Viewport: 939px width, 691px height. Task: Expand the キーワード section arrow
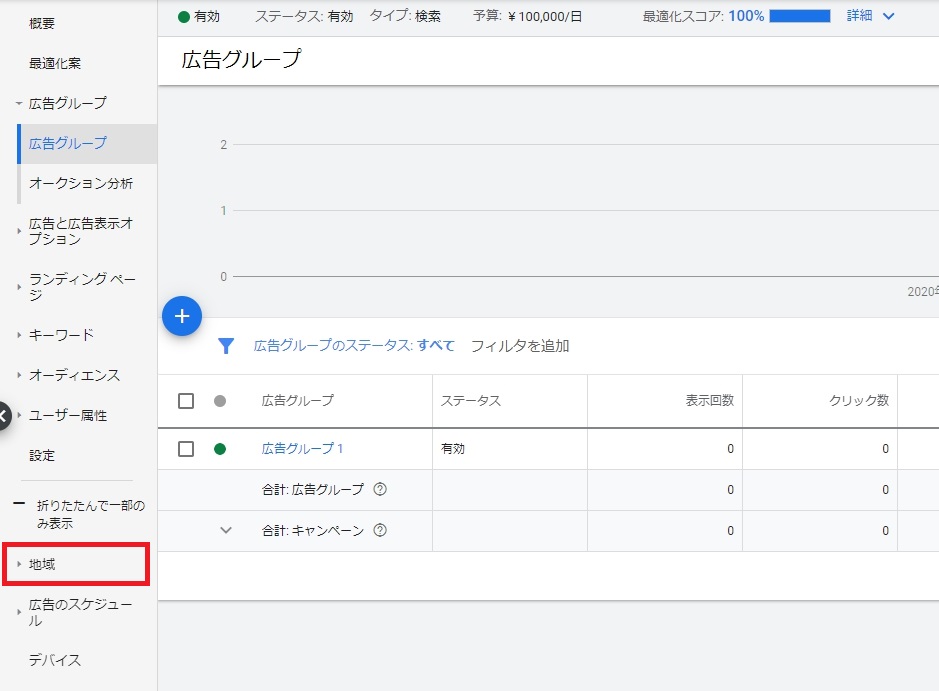pyautogui.click(x=19, y=335)
